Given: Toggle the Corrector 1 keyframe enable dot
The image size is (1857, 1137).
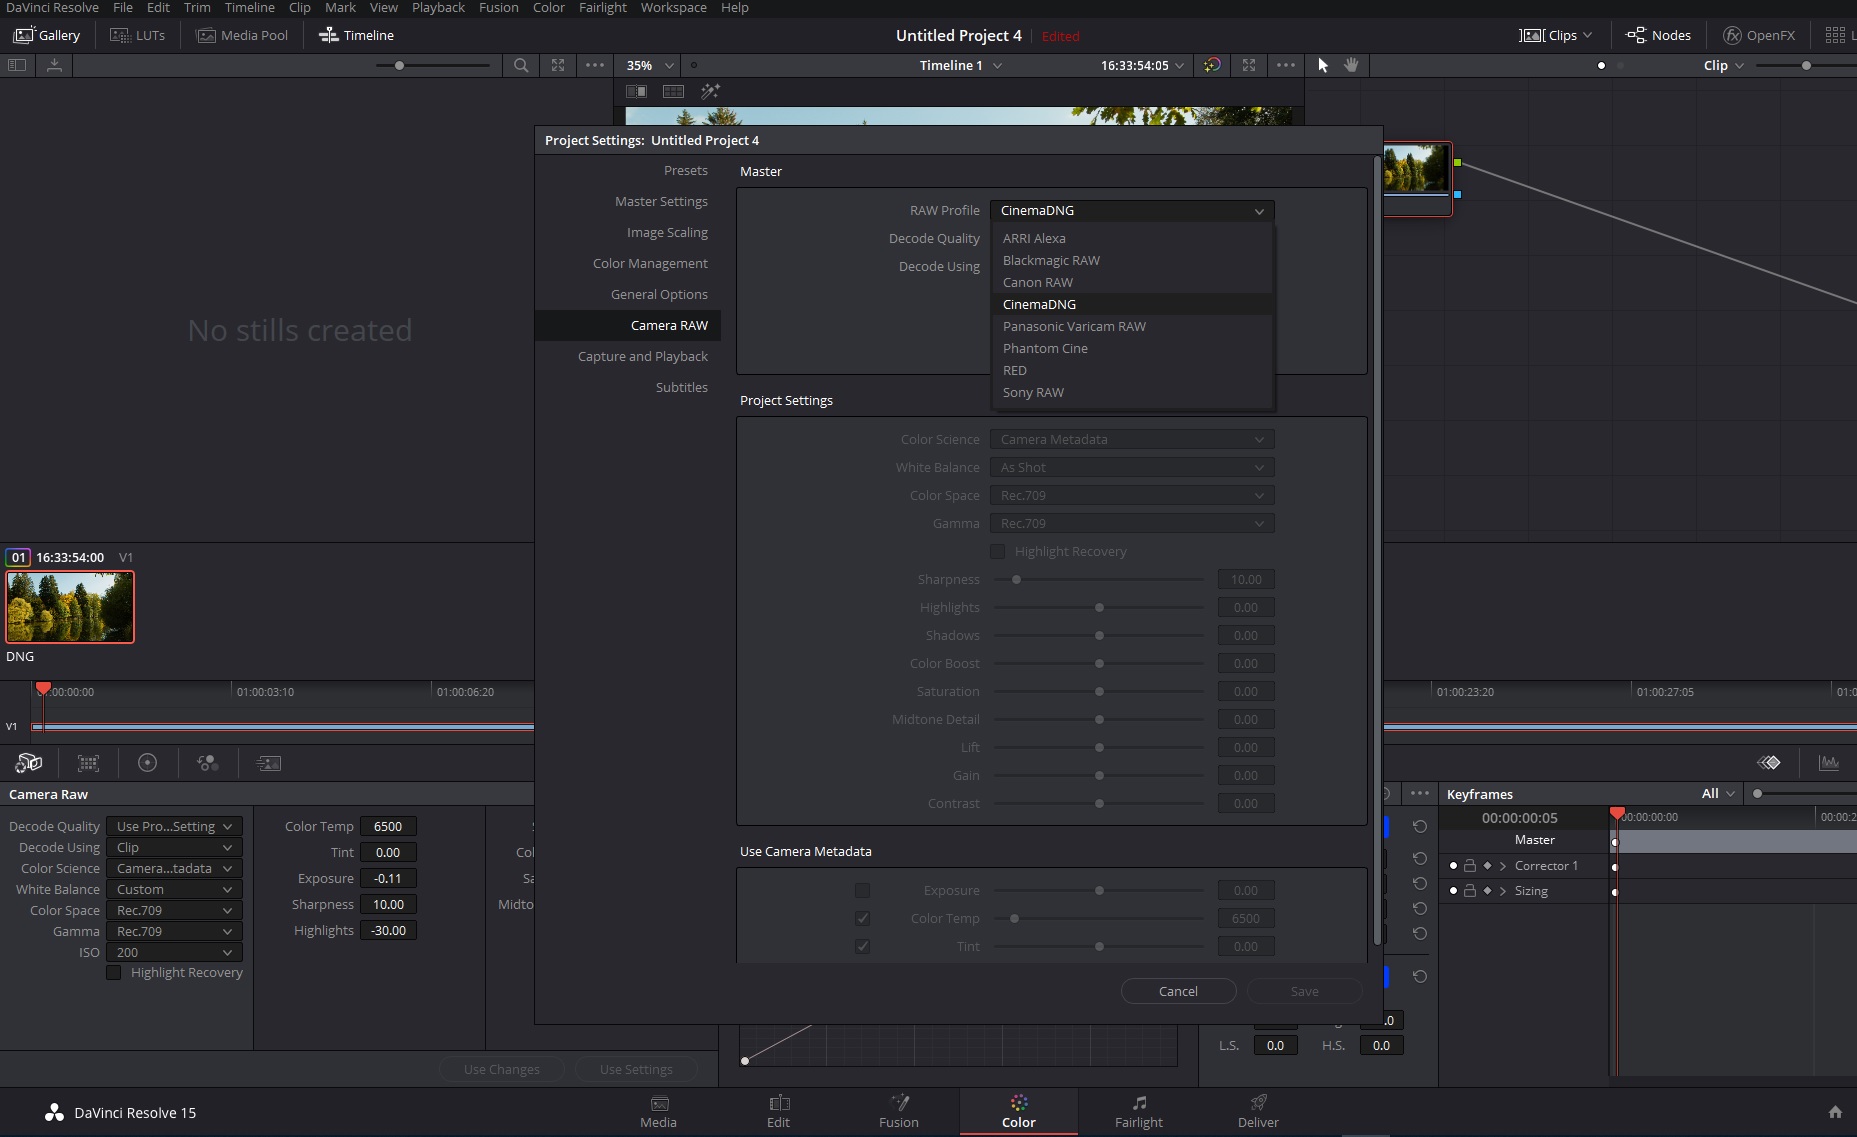Looking at the screenshot, I should click(1453, 866).
